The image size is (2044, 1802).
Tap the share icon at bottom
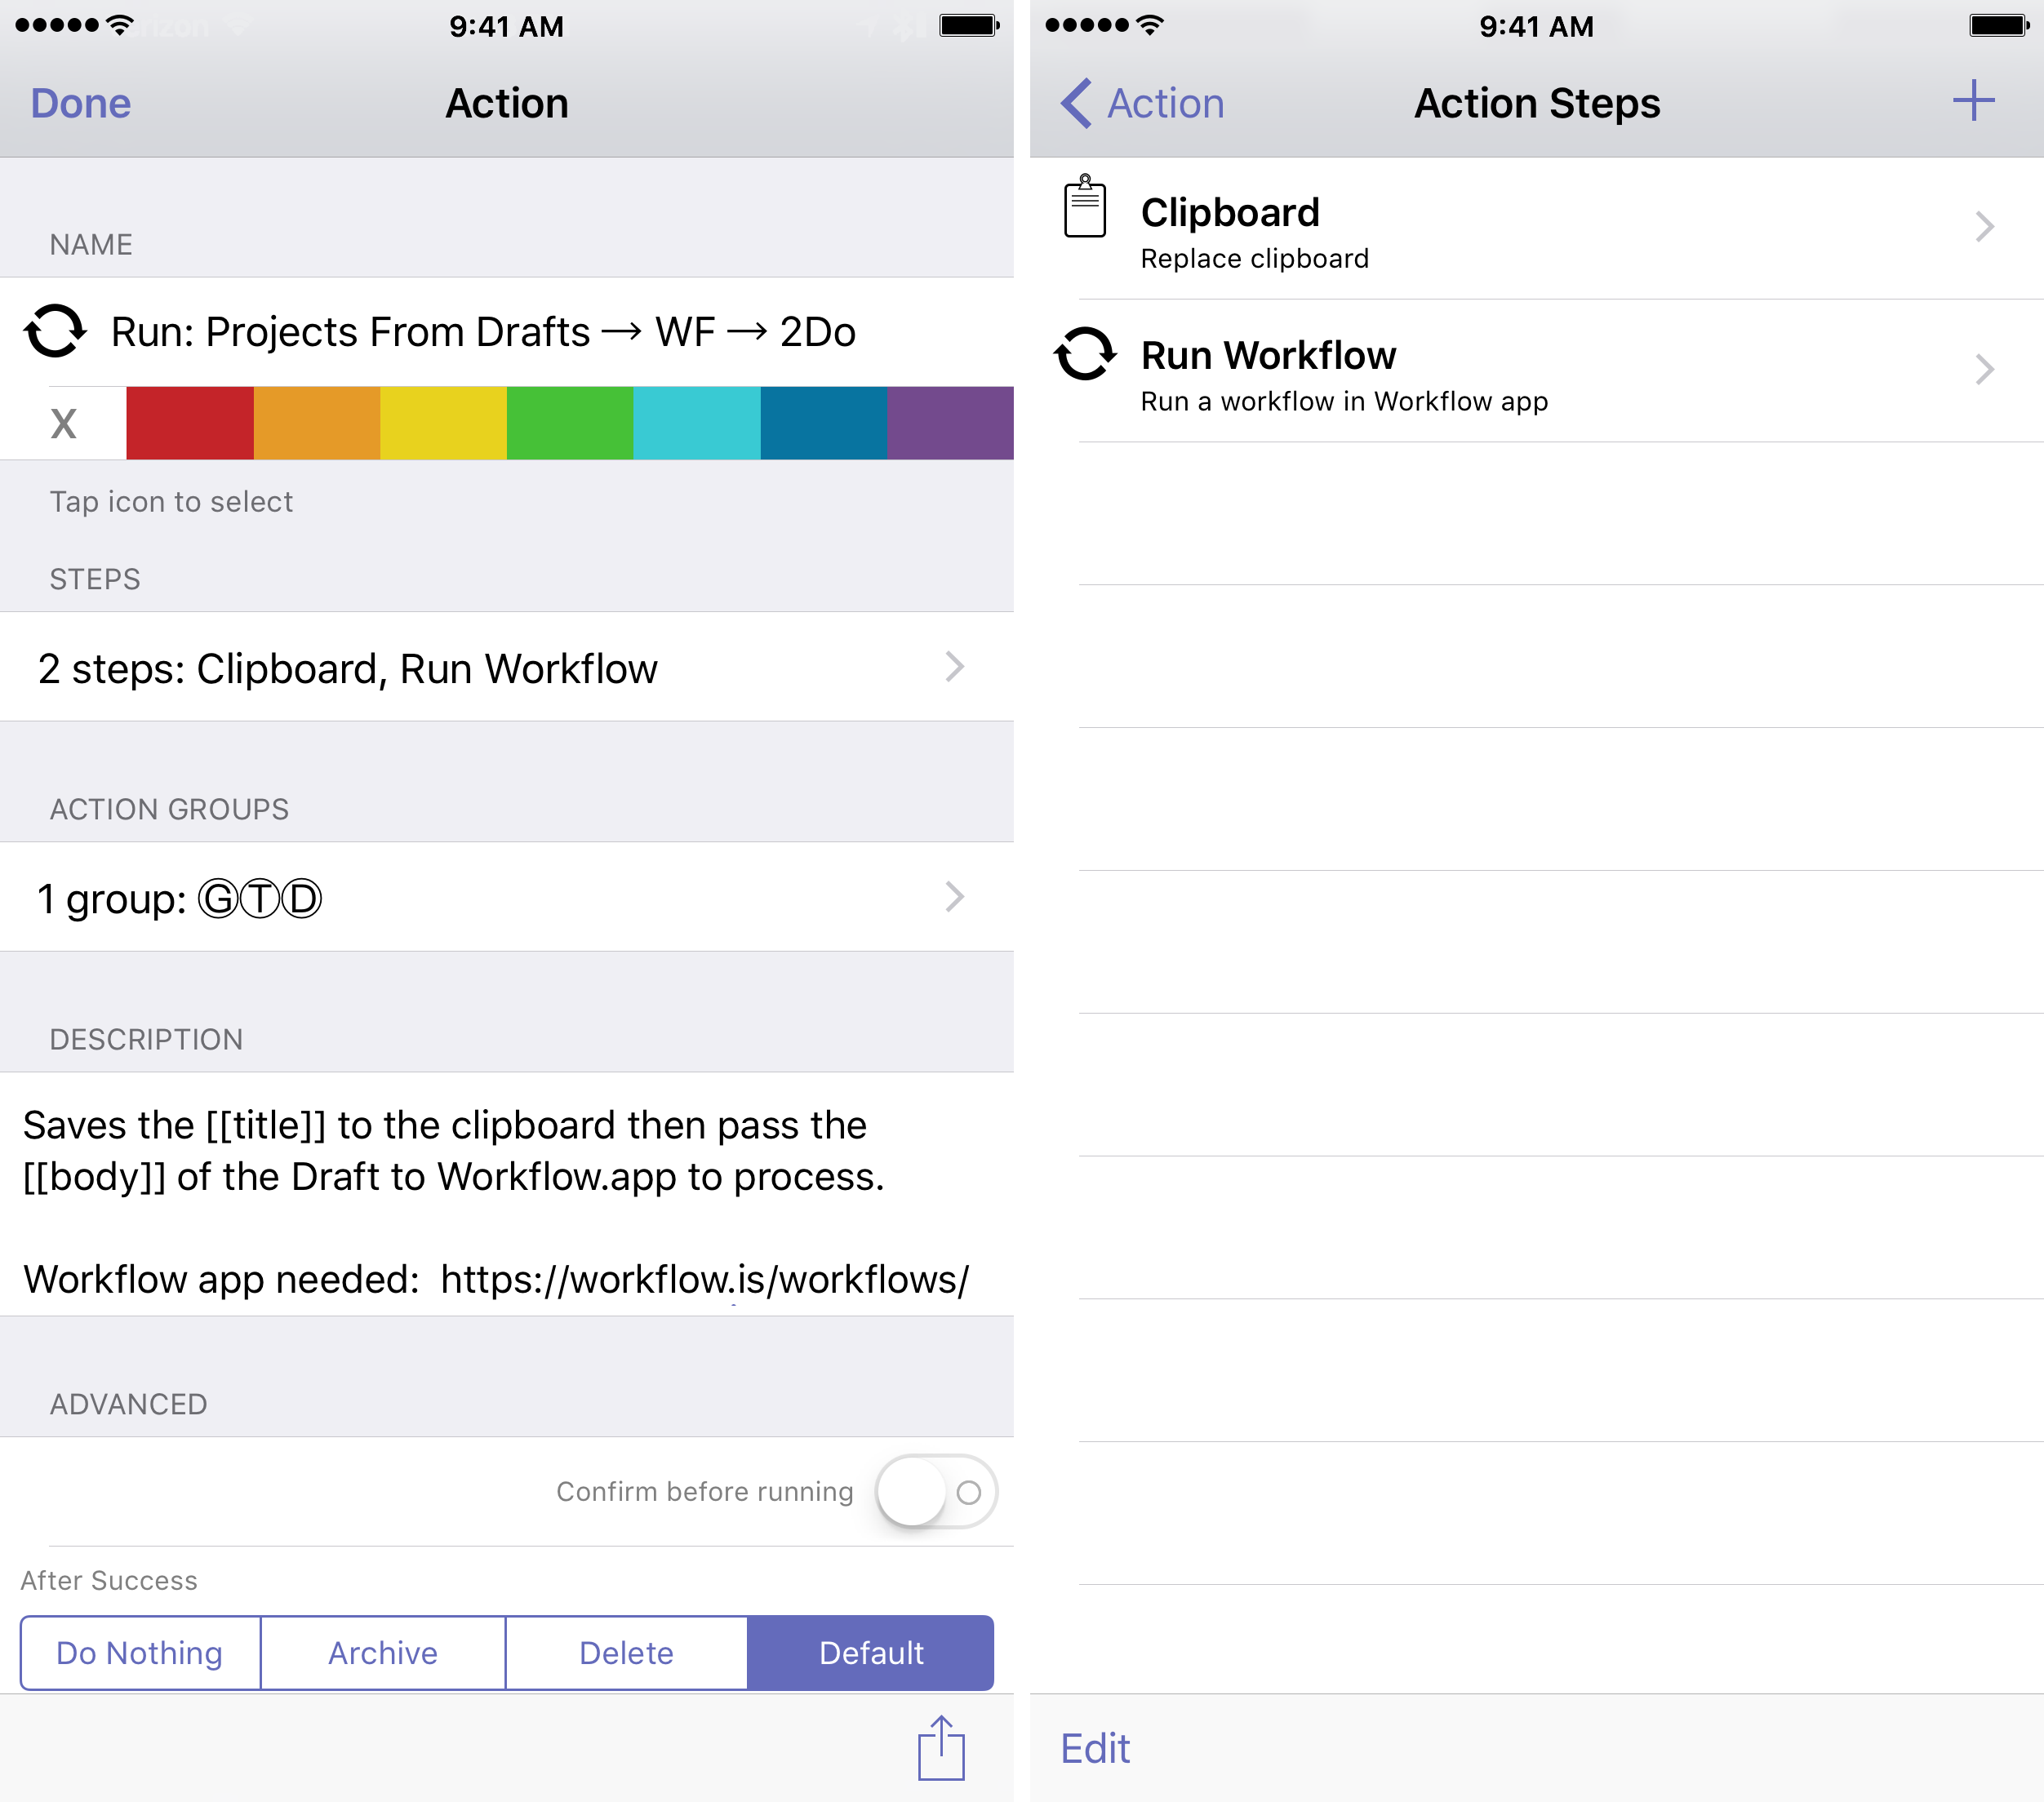click(x=940, y=1749)
